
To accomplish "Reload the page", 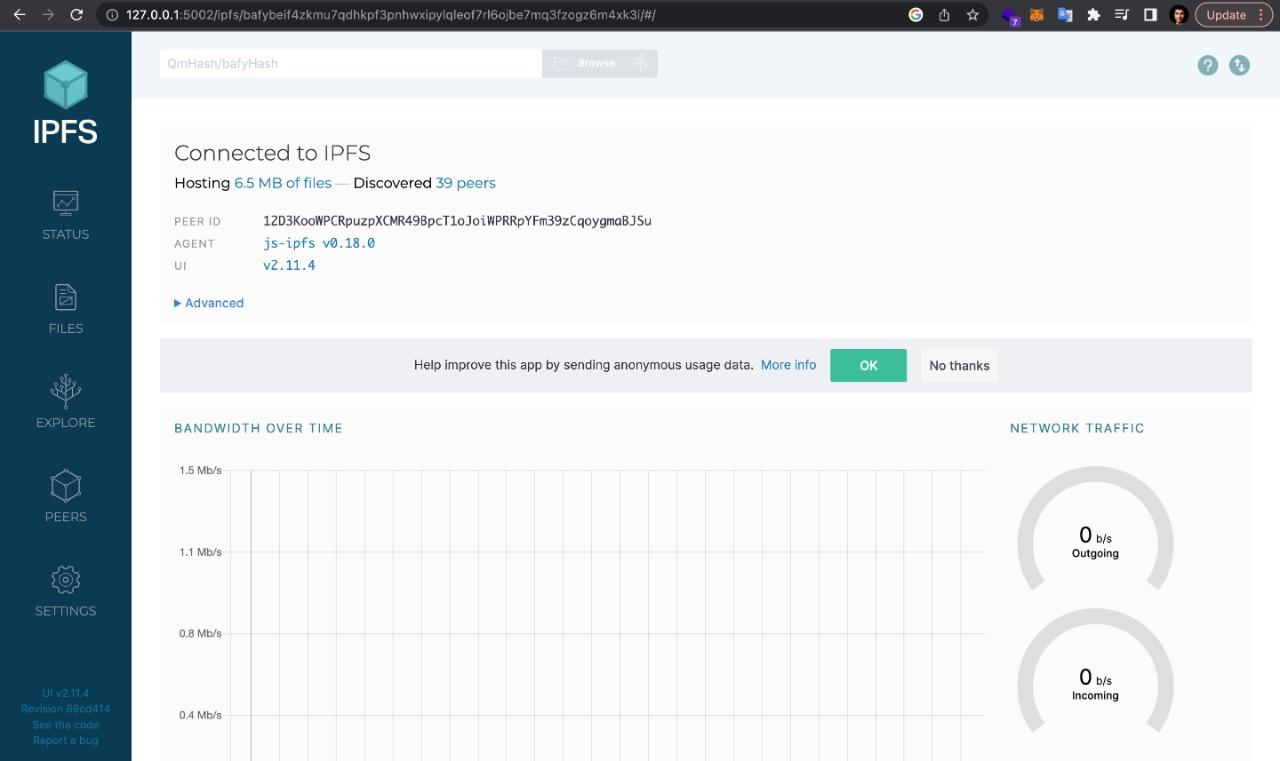I will 77,15.
